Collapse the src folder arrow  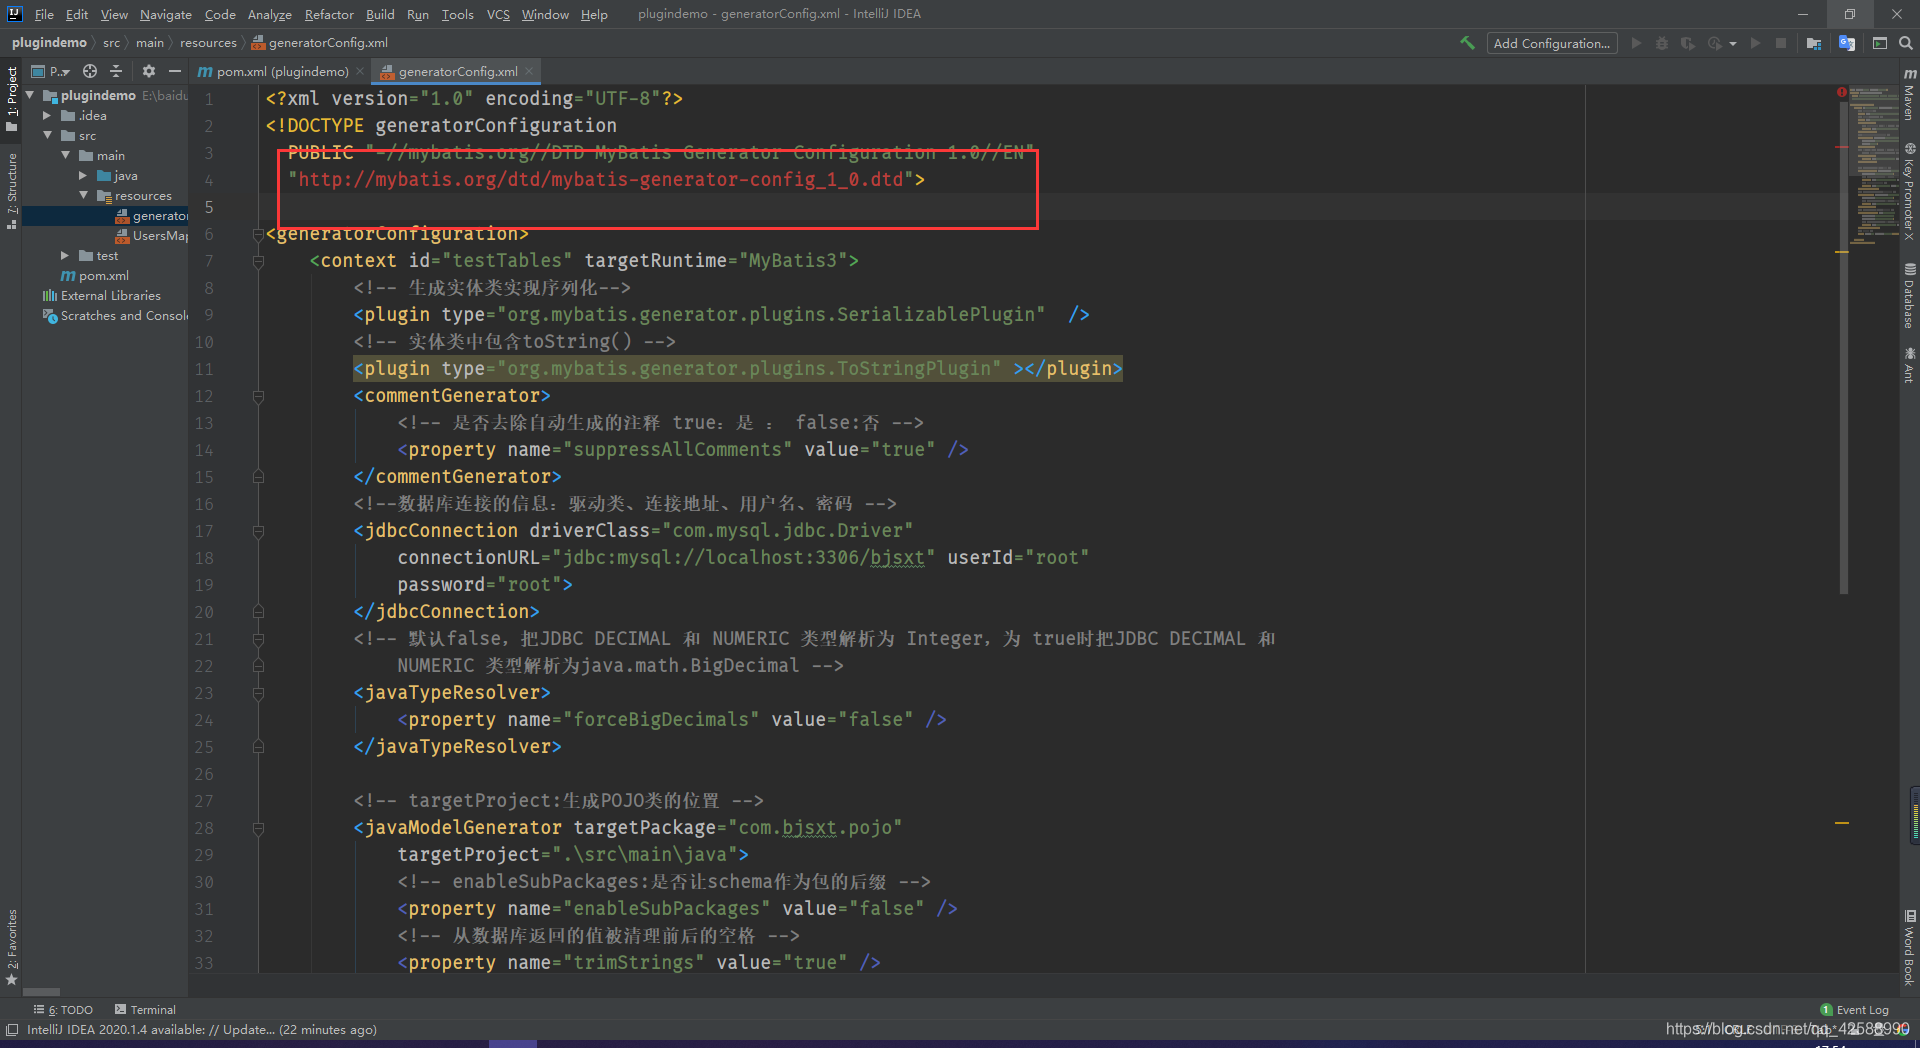pos(47,135)
